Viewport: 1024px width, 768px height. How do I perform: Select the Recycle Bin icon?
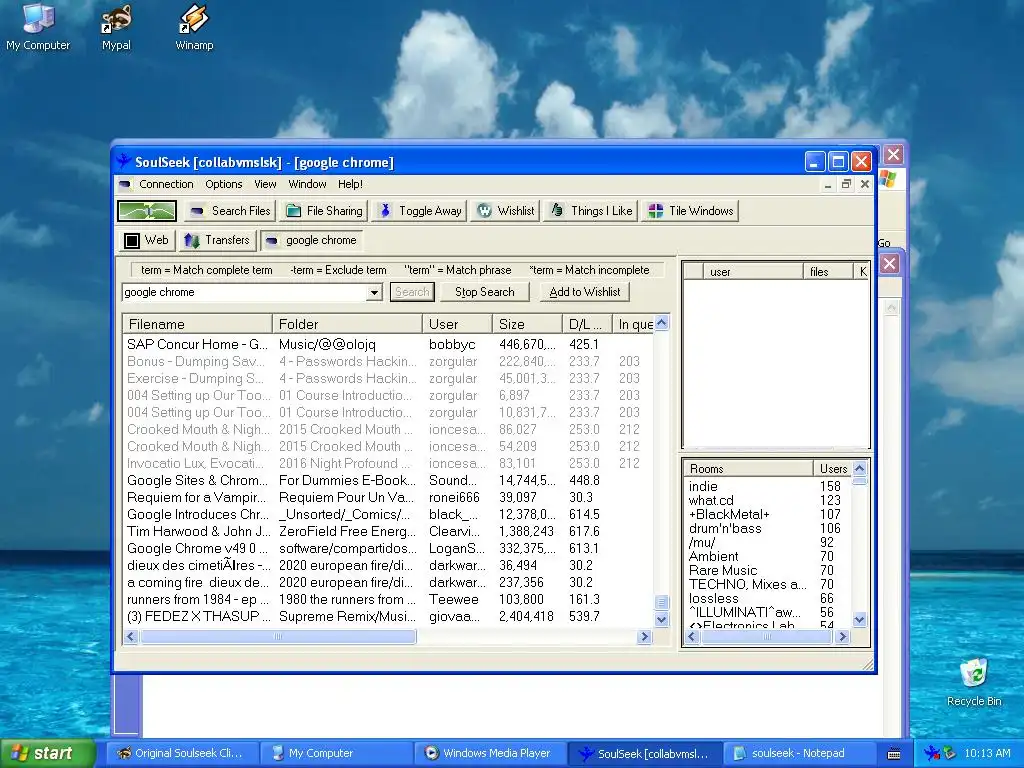point(974,682)
